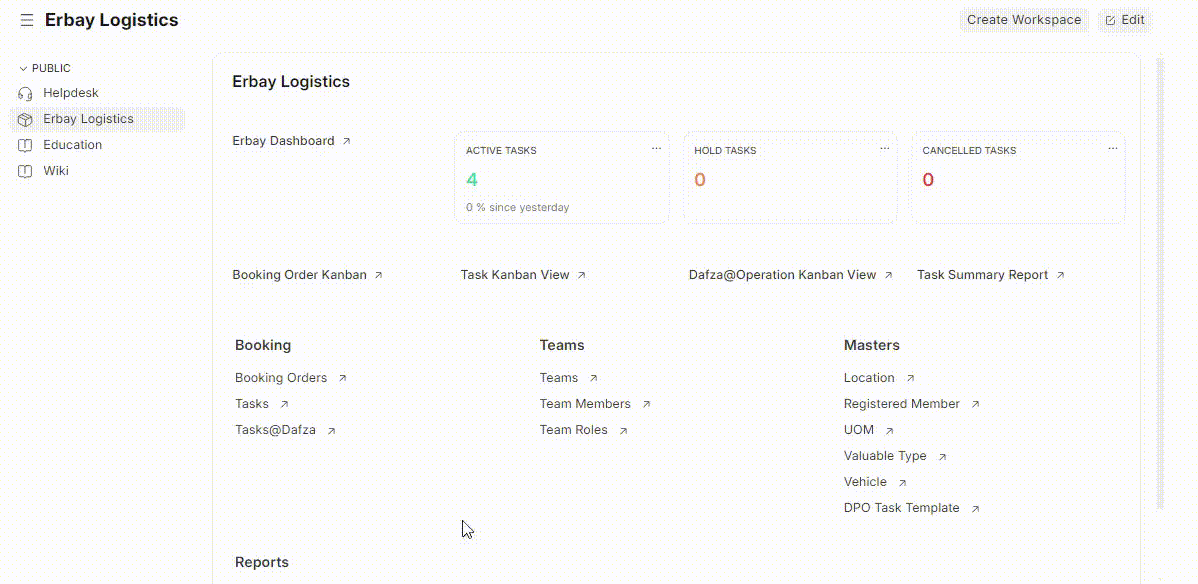Image resolution: width=1198 pixels, height=584 pixels.
Task: Toggle the hamburger sidebar menu icon
Action: pos(27,21)
